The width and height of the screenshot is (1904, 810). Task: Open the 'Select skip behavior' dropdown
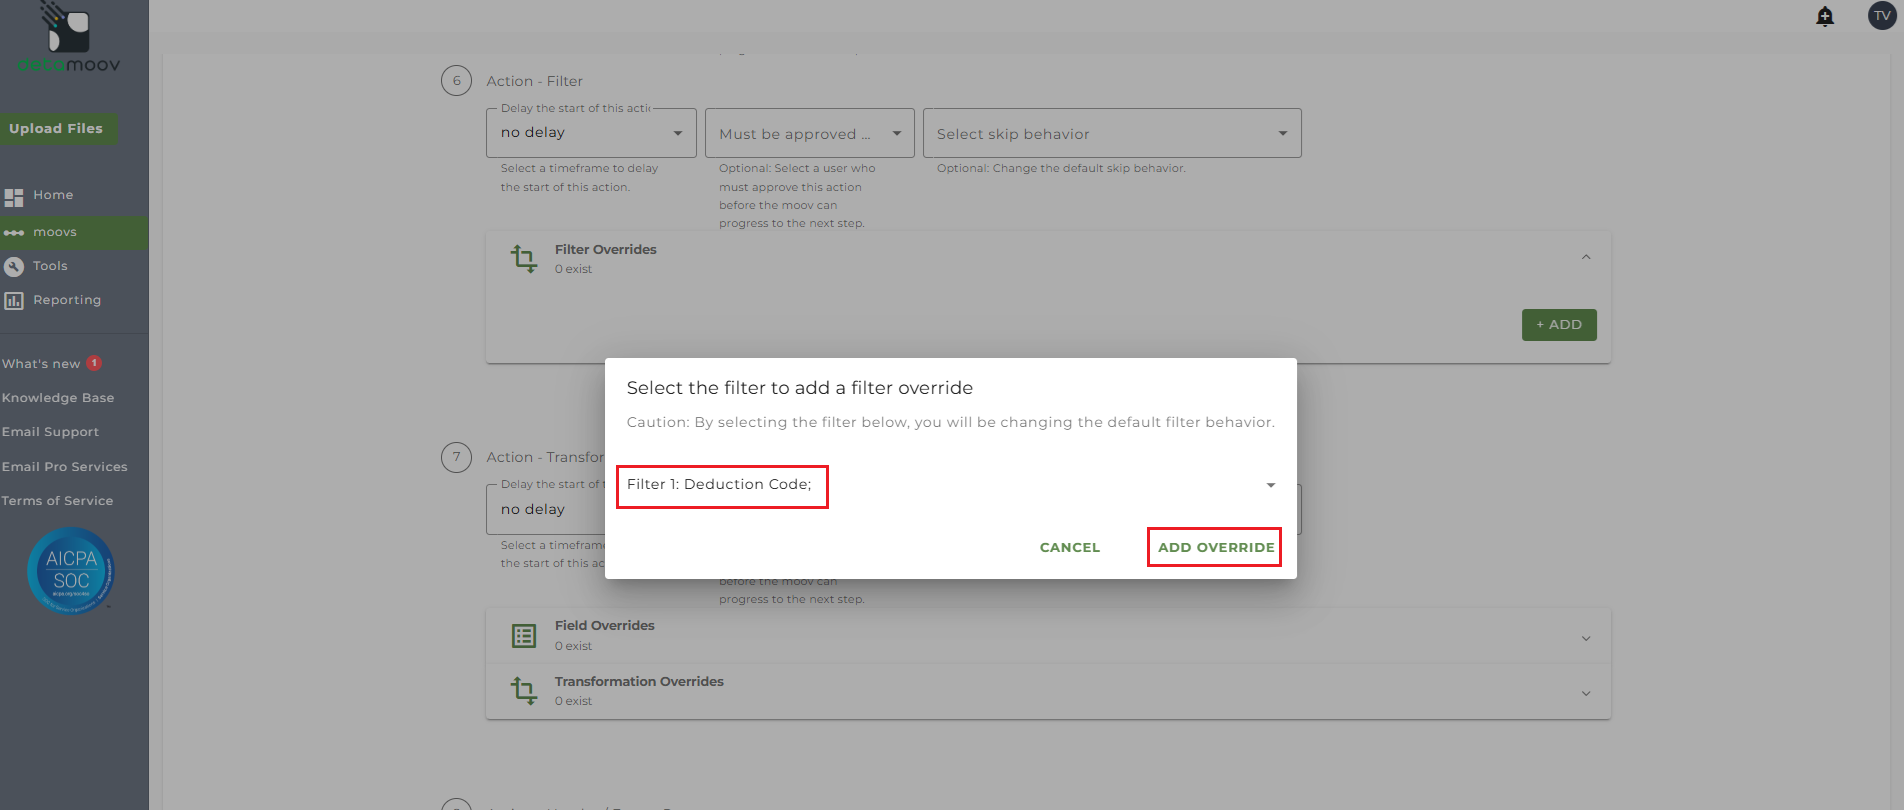(x=1111, y=134)
